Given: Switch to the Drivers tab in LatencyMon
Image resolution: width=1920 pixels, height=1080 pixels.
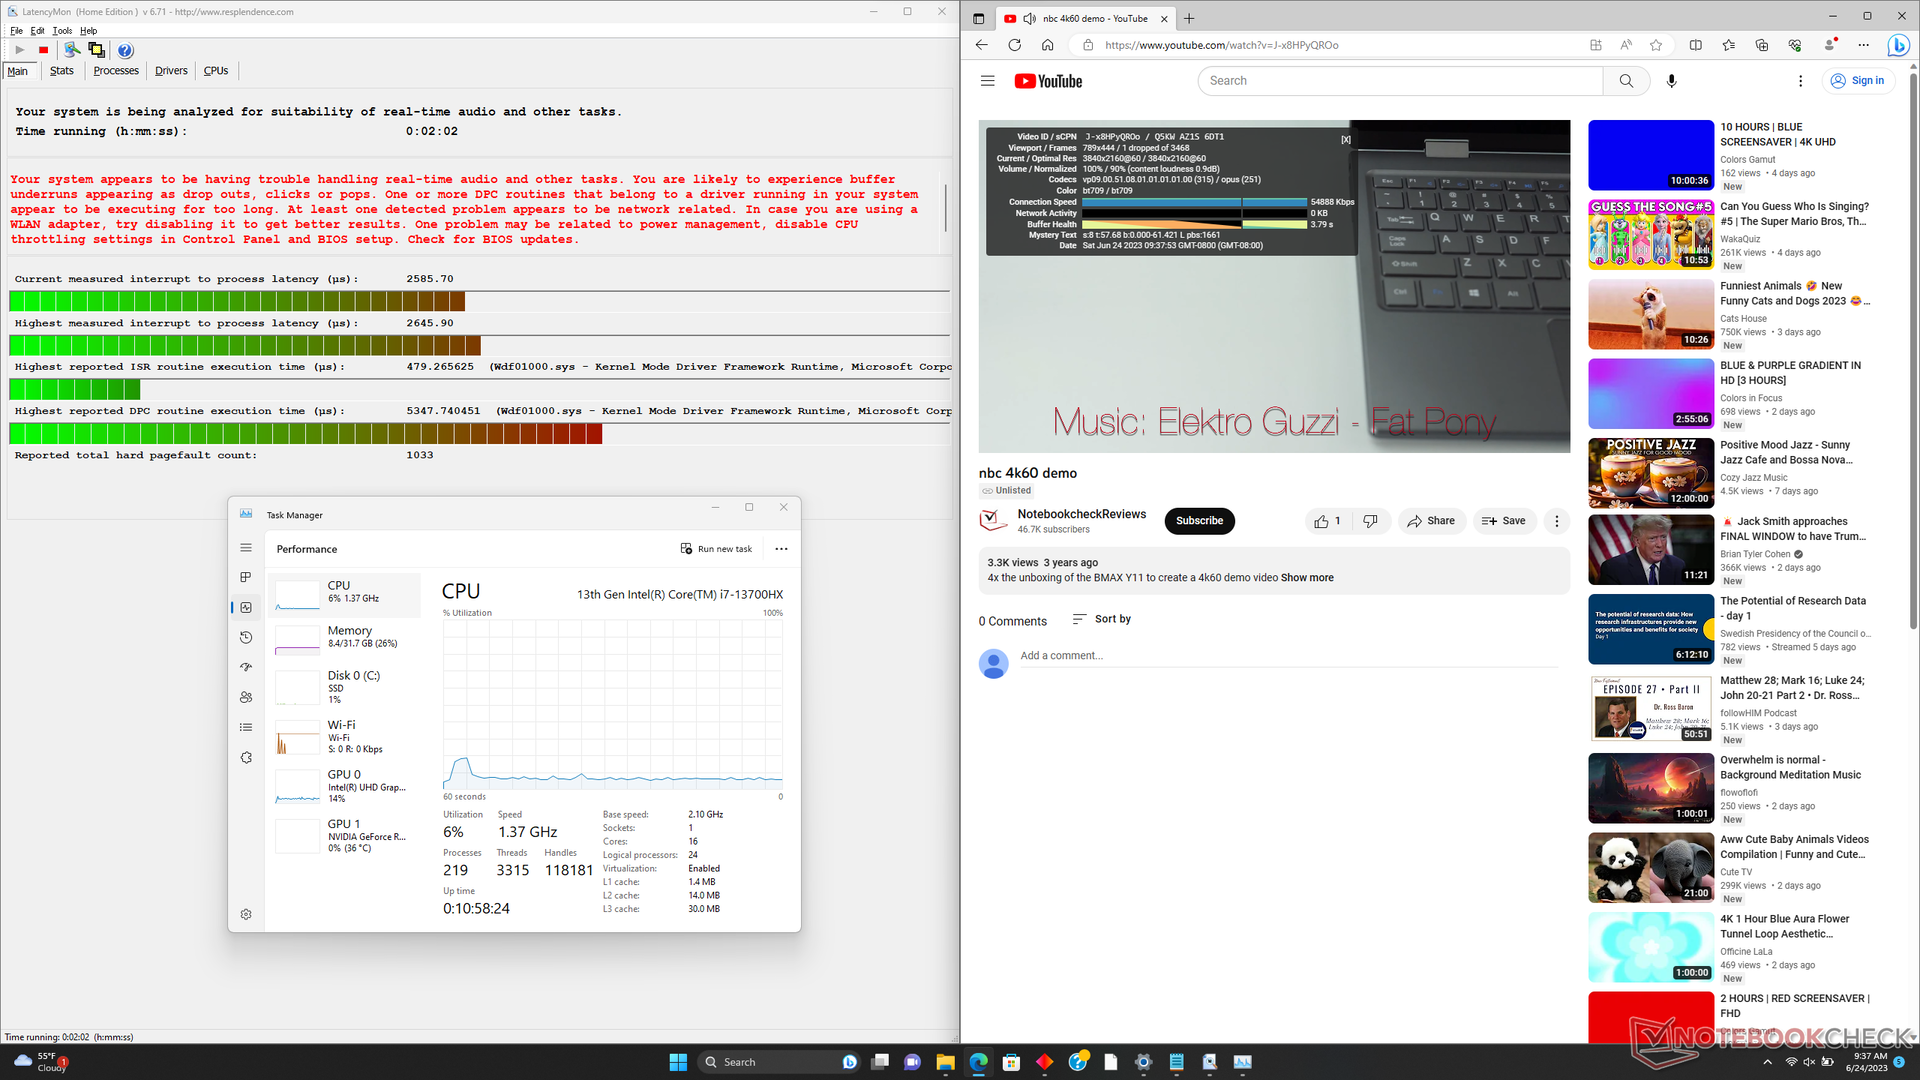Looking at the screenshot, I should [x=171, y=71].
